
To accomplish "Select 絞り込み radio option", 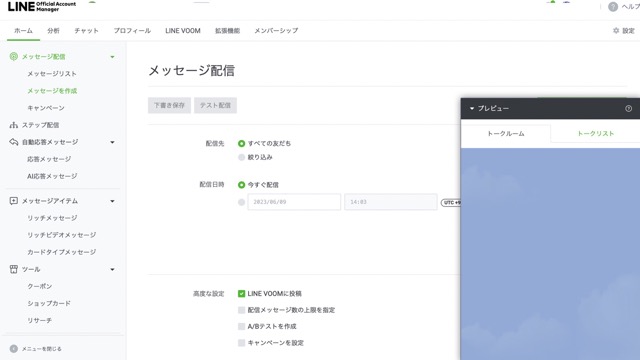I will (241, 157).
